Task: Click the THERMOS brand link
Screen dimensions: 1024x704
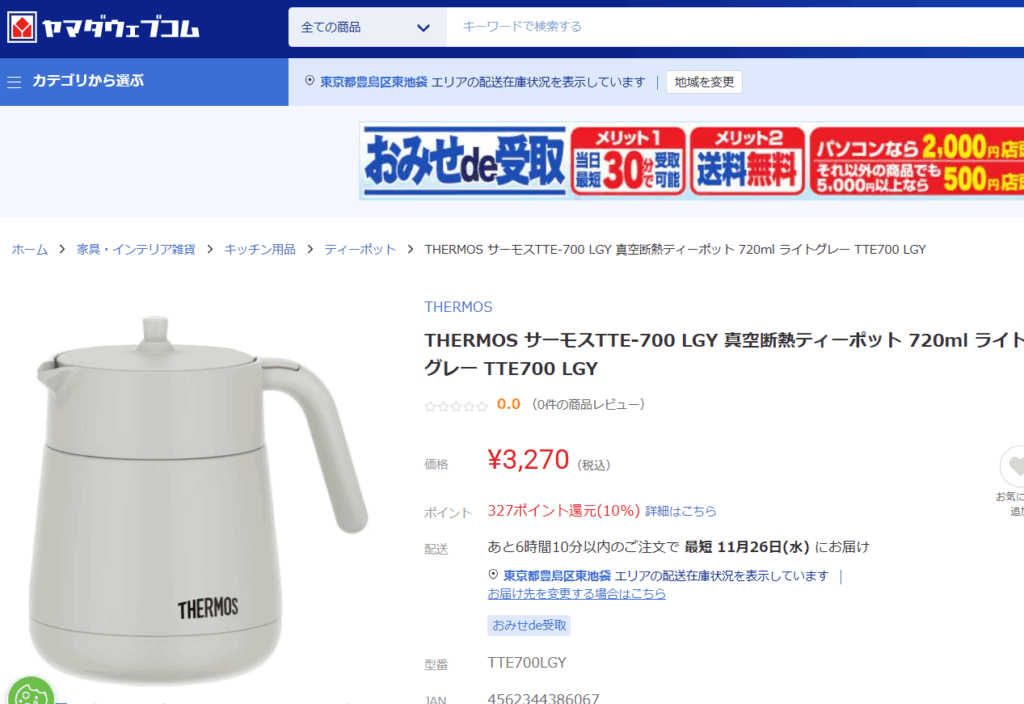Action: click(458, 307)
